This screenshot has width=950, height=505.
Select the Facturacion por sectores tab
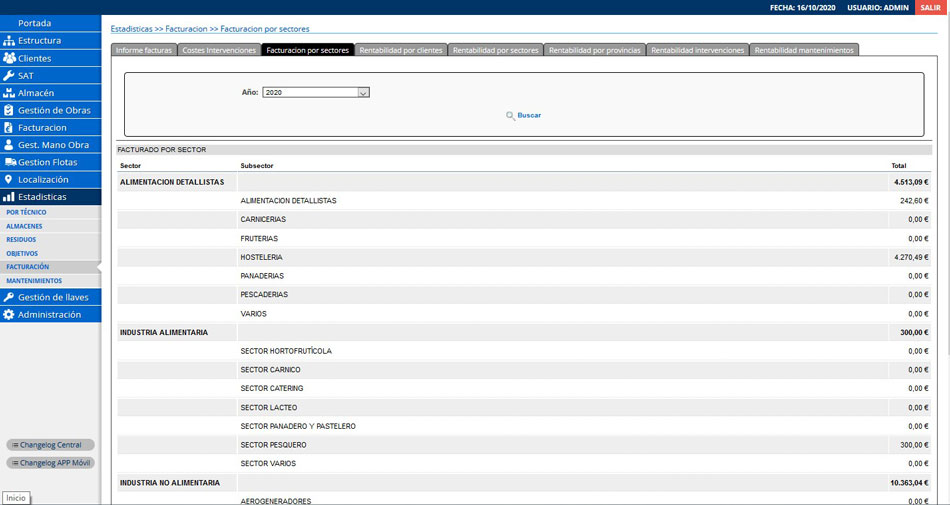coord(307,50)
